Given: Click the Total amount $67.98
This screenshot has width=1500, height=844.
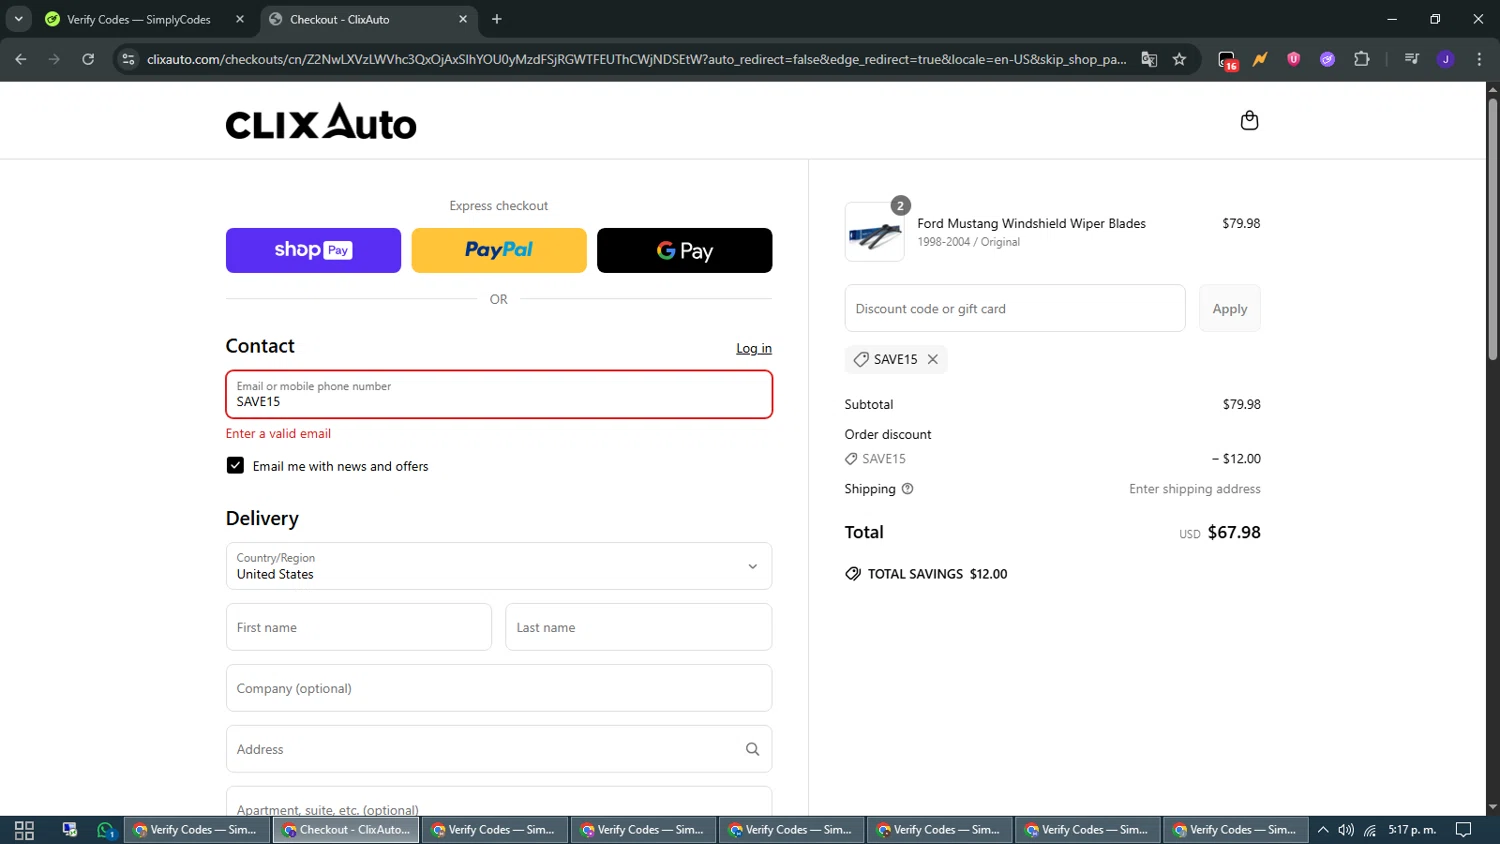Looking at the screenshot, I should [1234, 532].
